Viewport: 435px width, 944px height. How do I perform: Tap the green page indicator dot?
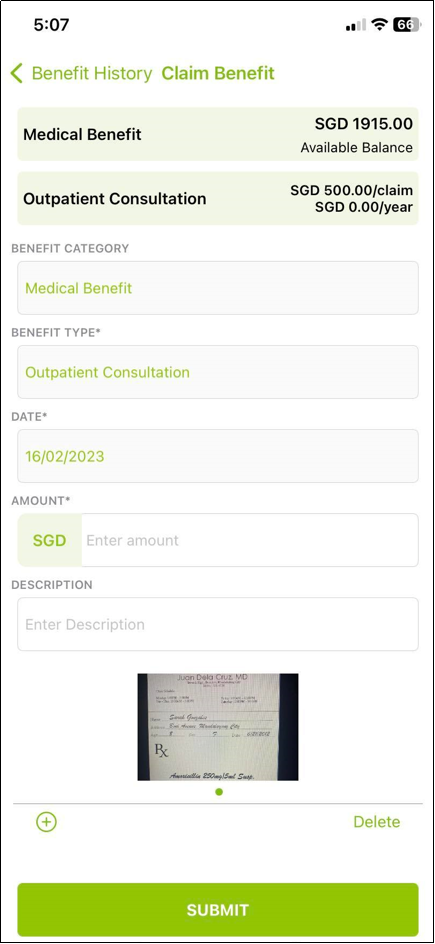218,792
